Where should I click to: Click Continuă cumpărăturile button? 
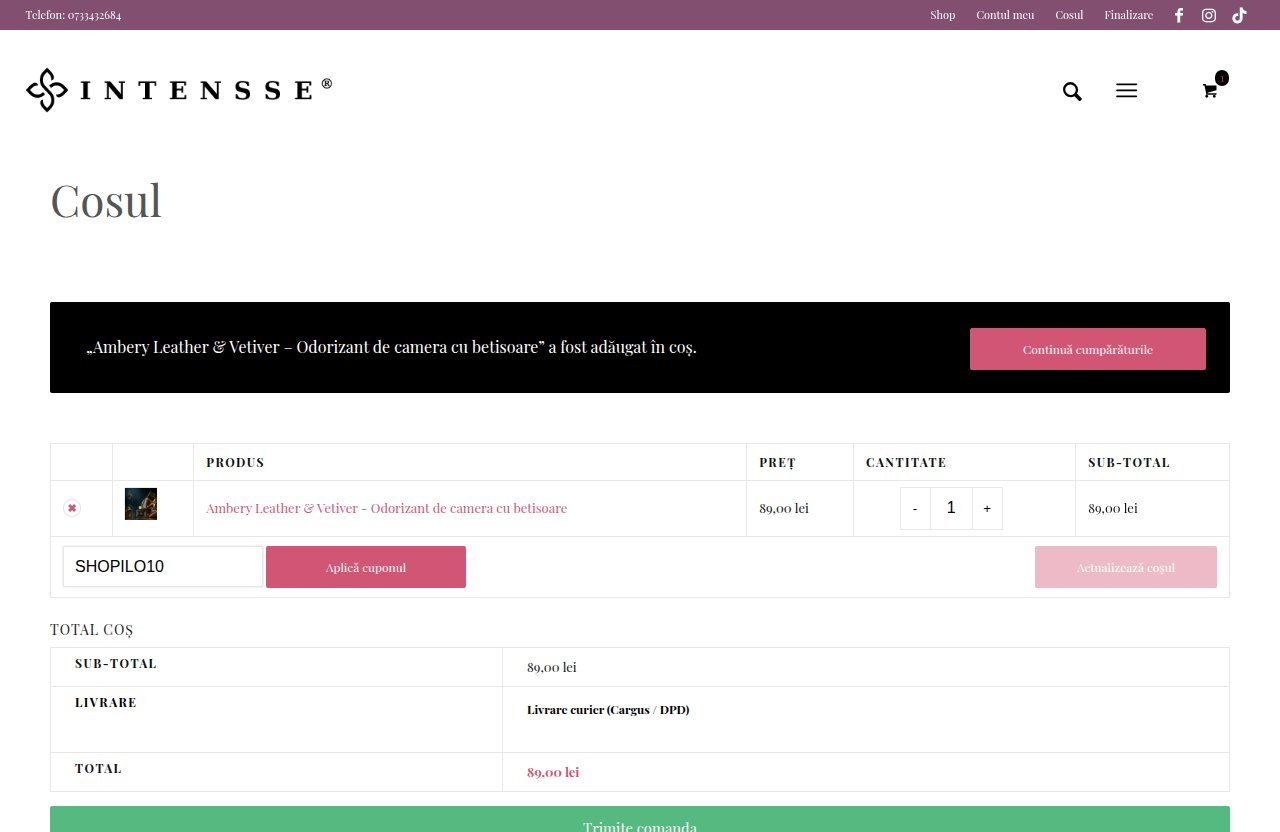point(1088,349)
